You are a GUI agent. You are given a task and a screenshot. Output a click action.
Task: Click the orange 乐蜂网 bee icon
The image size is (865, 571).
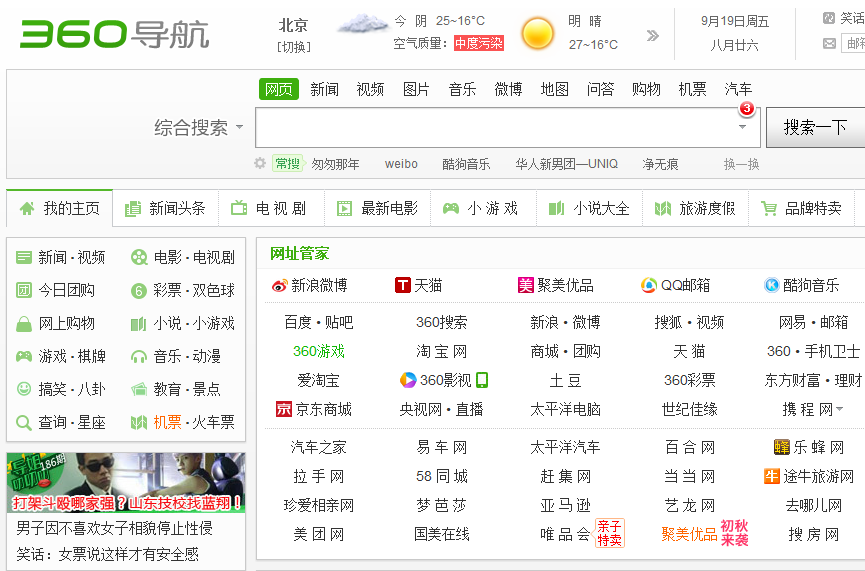pyautogui.click(x=782, y=447)
